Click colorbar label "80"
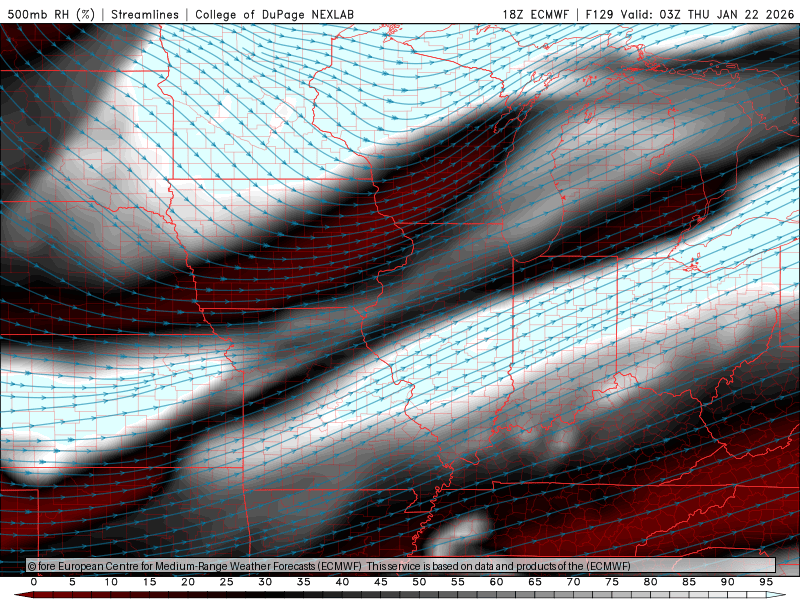This screenshot has height=600, width=800. point(651,582)
